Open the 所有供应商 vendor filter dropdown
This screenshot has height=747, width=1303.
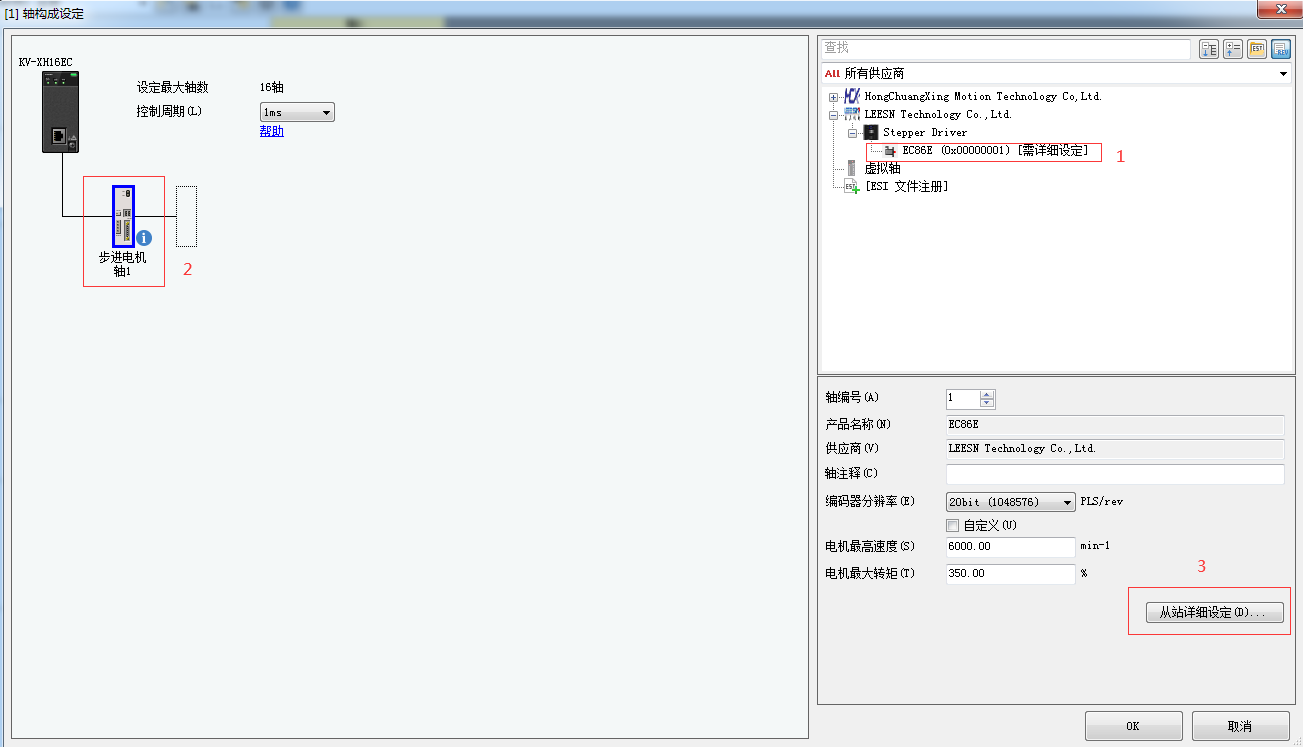(x=1055, y=73)
